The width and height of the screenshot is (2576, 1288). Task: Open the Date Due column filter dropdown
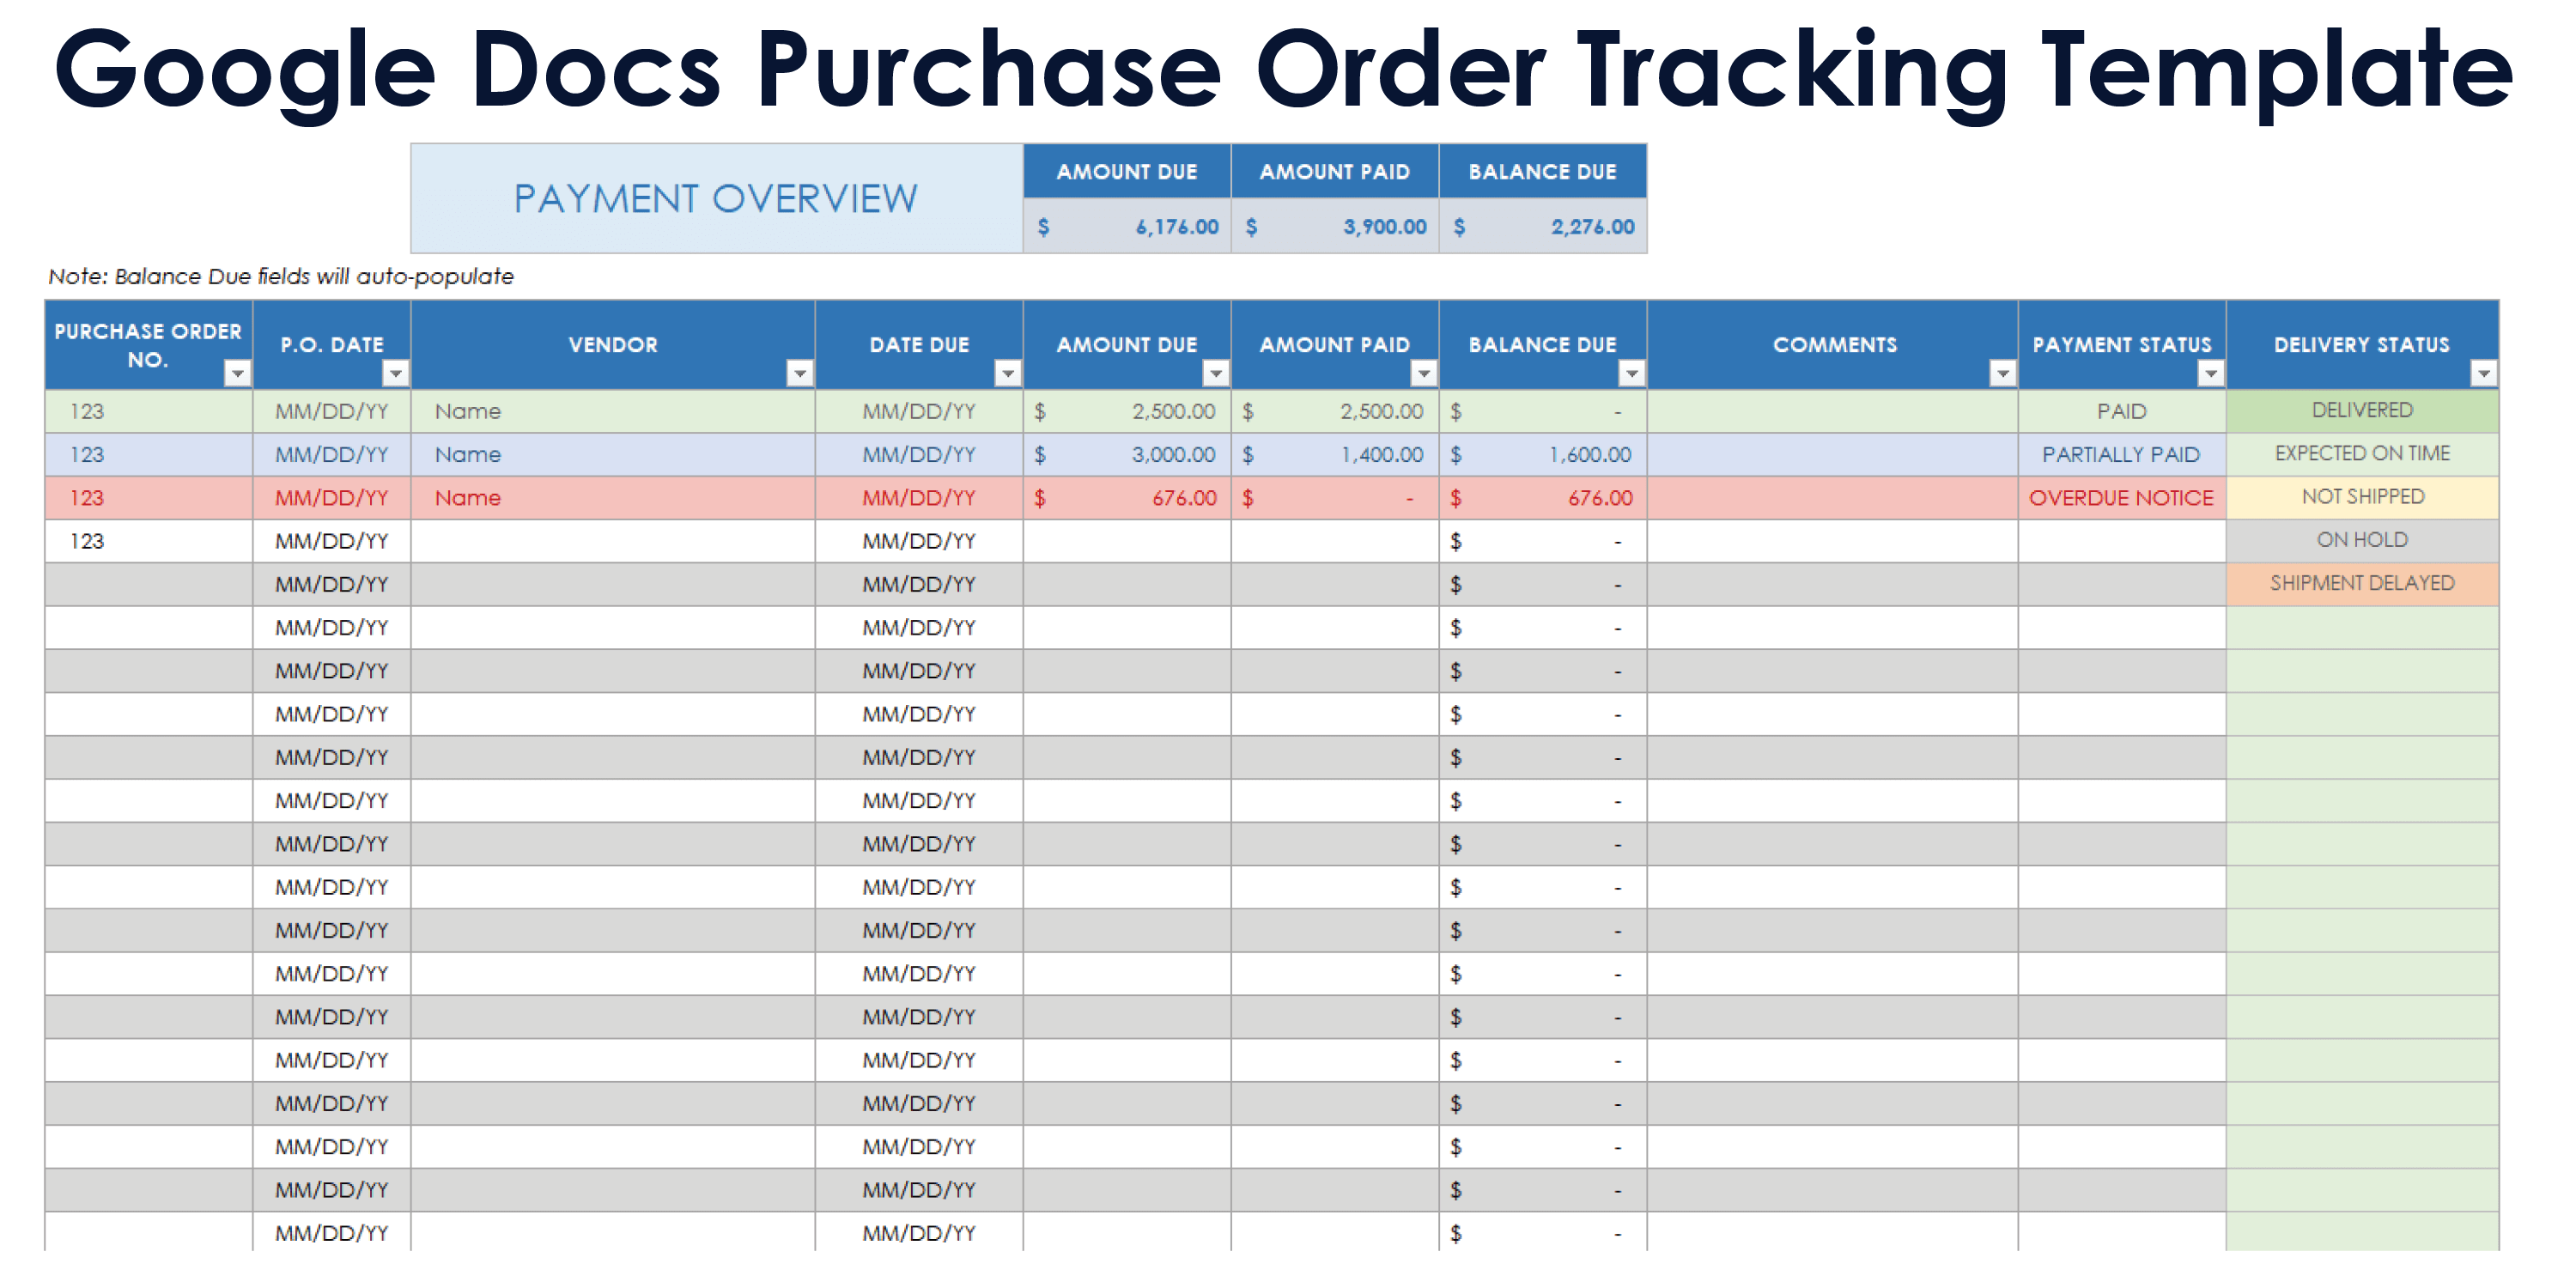pyautogui.click(x=1008, y=373)
